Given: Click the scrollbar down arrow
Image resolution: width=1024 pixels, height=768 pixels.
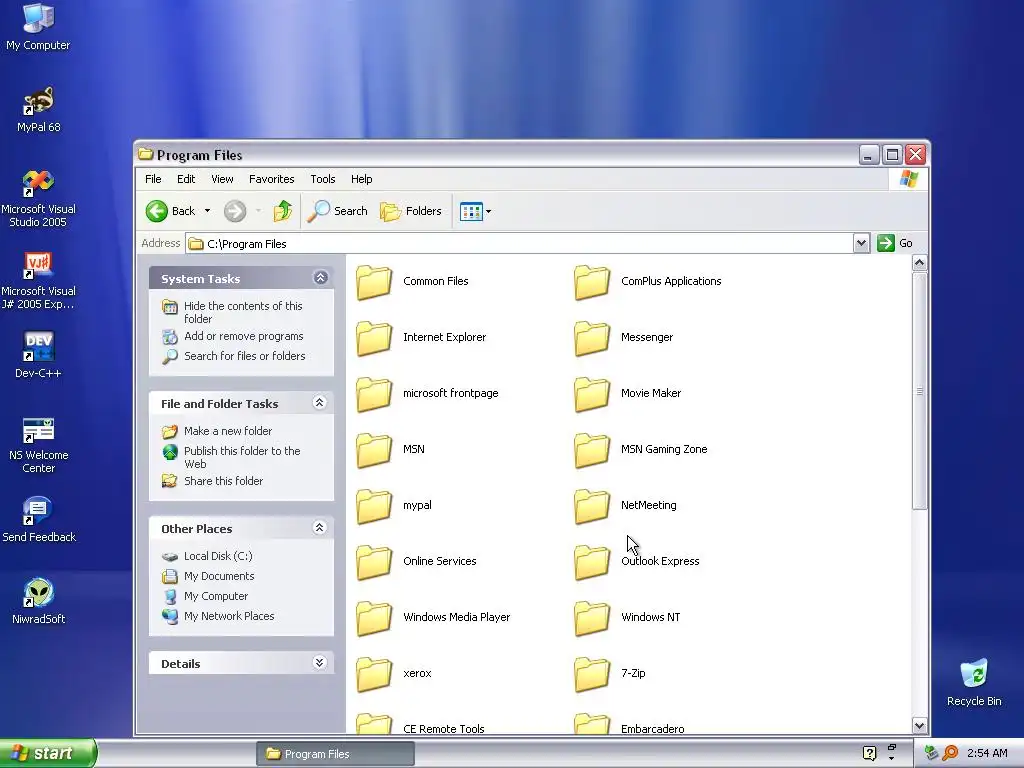Looking at the screenshot, I should (920, 725).
